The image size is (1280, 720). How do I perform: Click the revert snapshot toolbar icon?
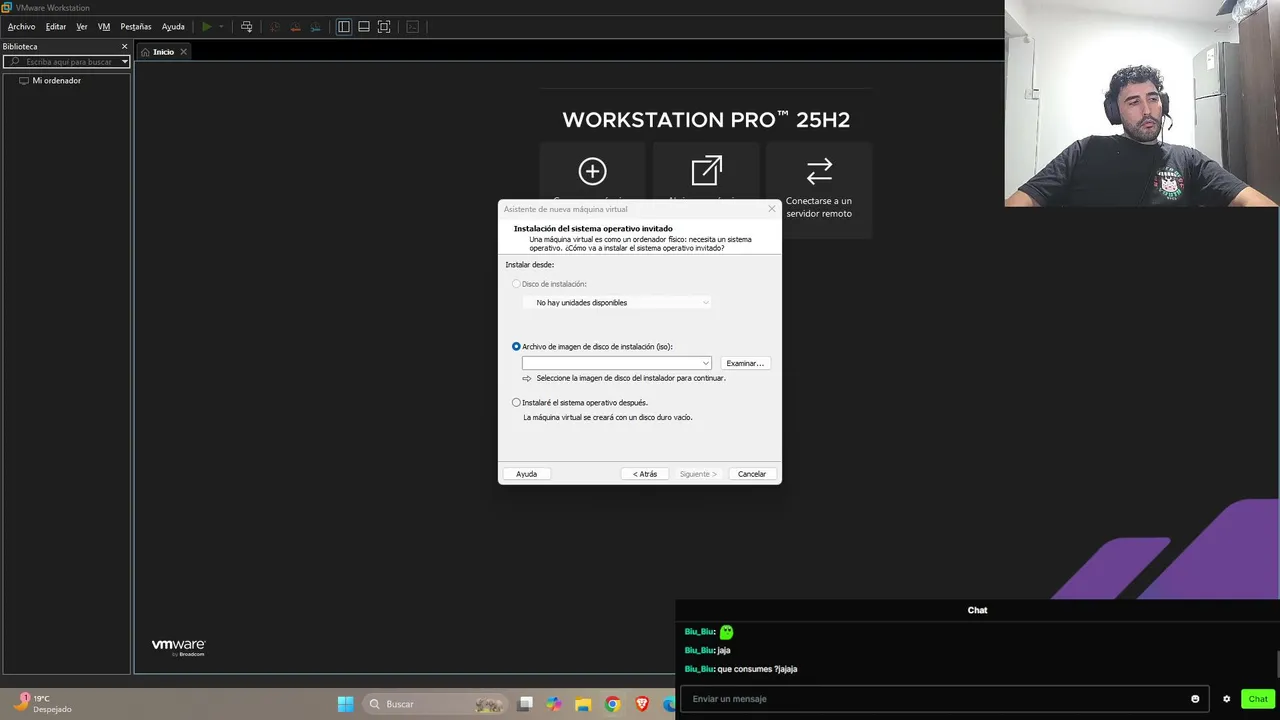click(295, 27)
